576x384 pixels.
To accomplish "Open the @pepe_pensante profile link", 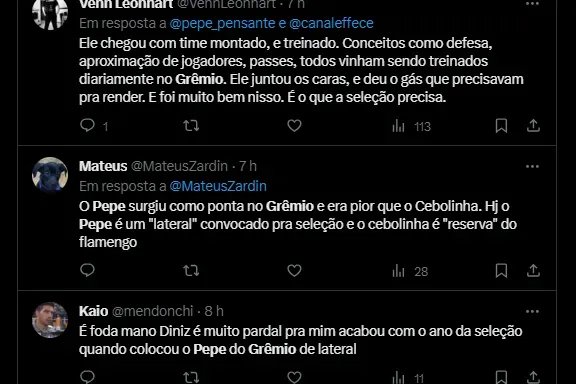I will [222, 23].
